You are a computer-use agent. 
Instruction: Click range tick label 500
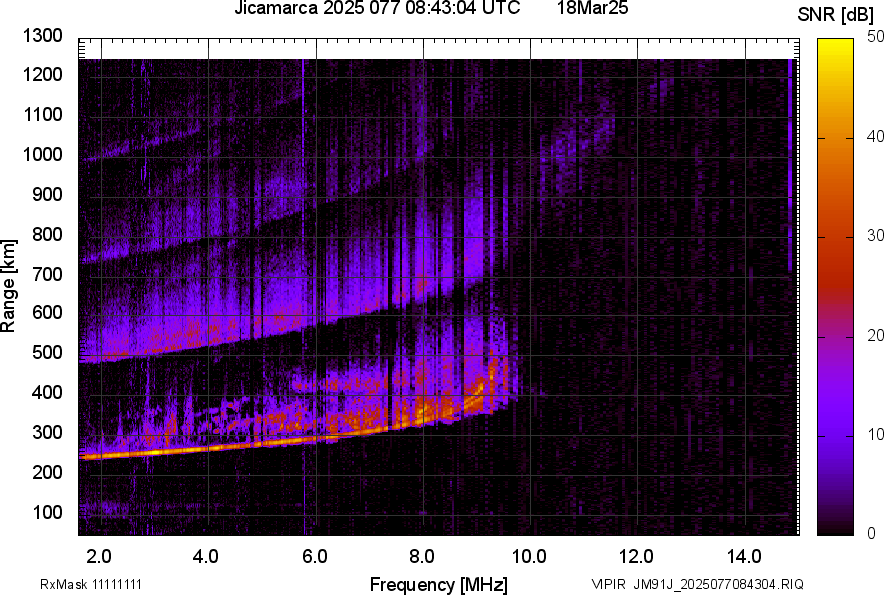pyautogui.click(x=47, y=352)
